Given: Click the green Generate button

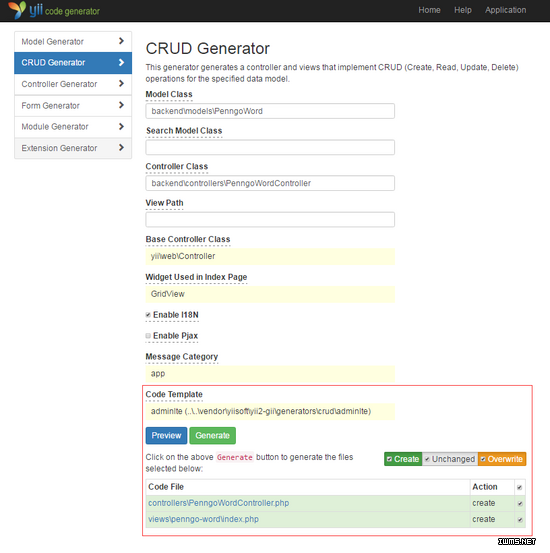Looking at the screenshot, I should tap(212, 436).
